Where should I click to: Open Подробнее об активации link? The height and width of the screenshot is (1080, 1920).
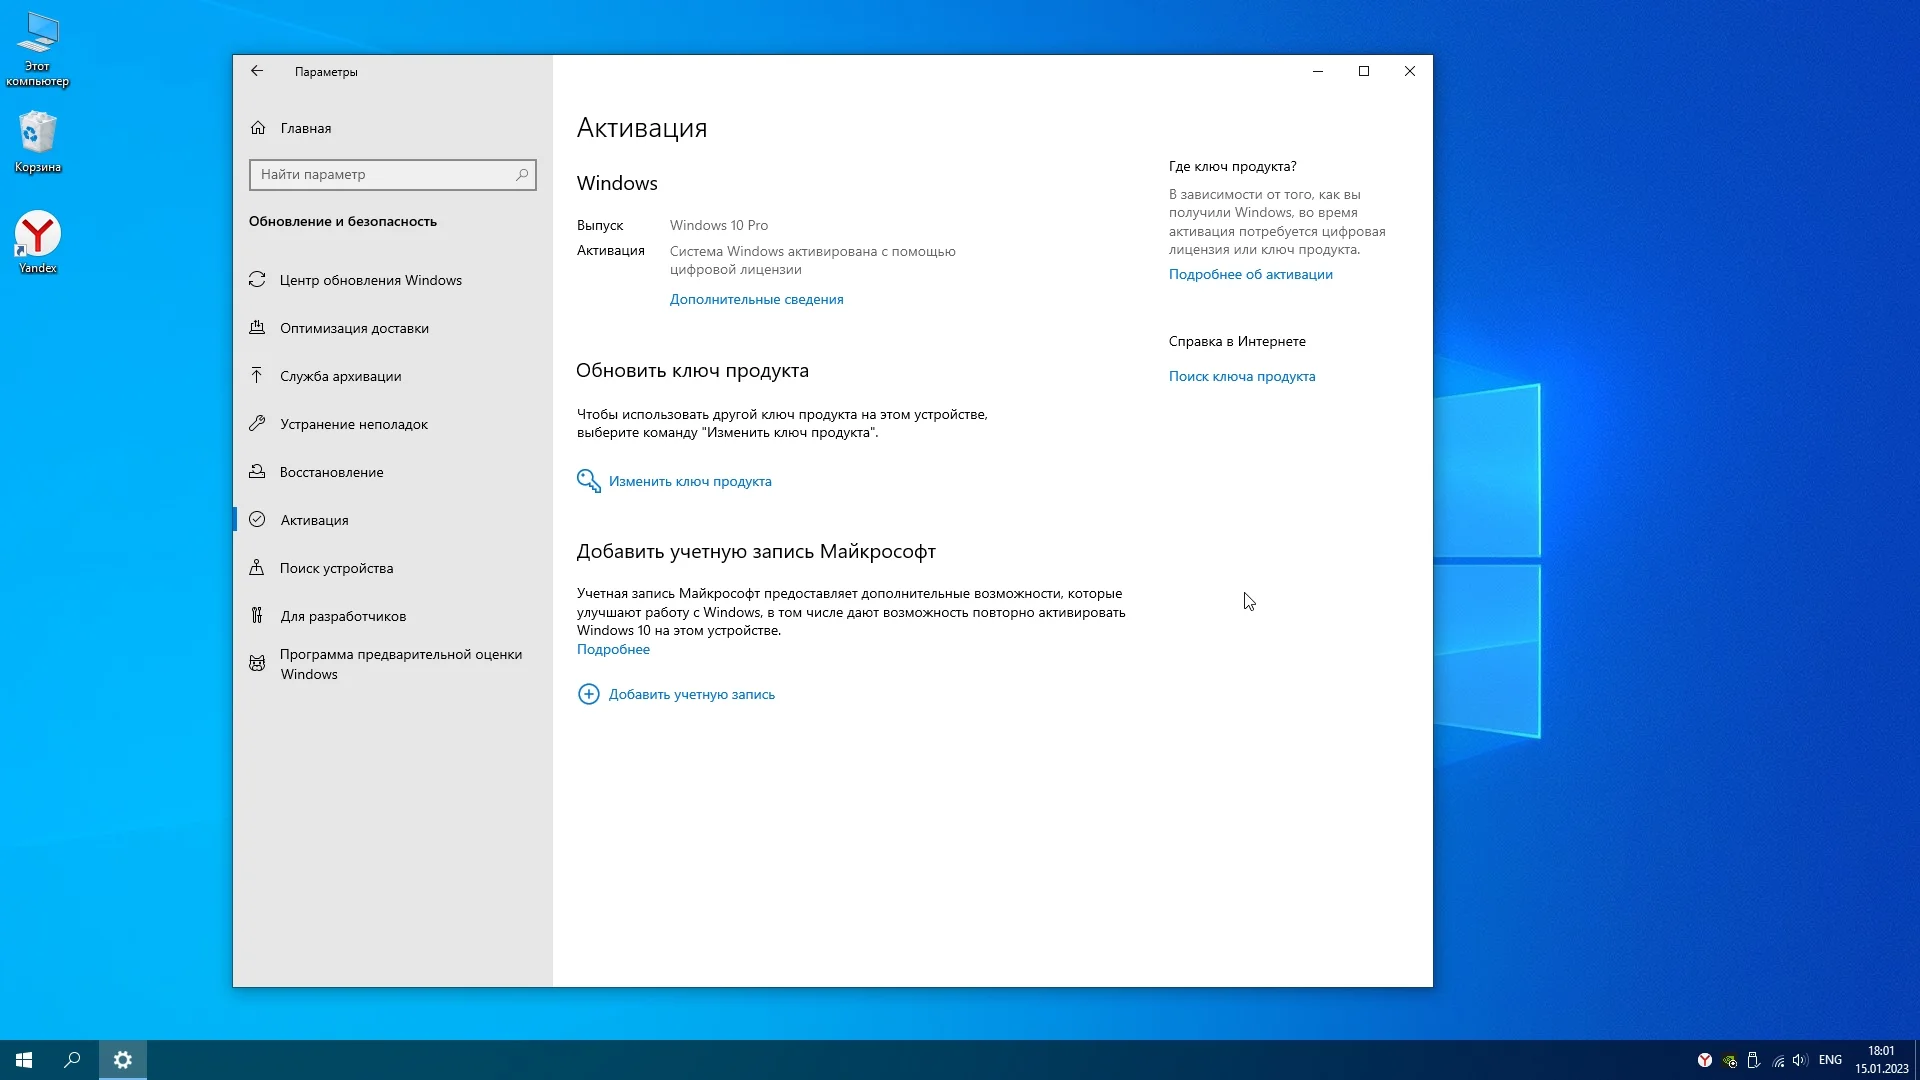pyautogui.click(x=1250, y=274)
